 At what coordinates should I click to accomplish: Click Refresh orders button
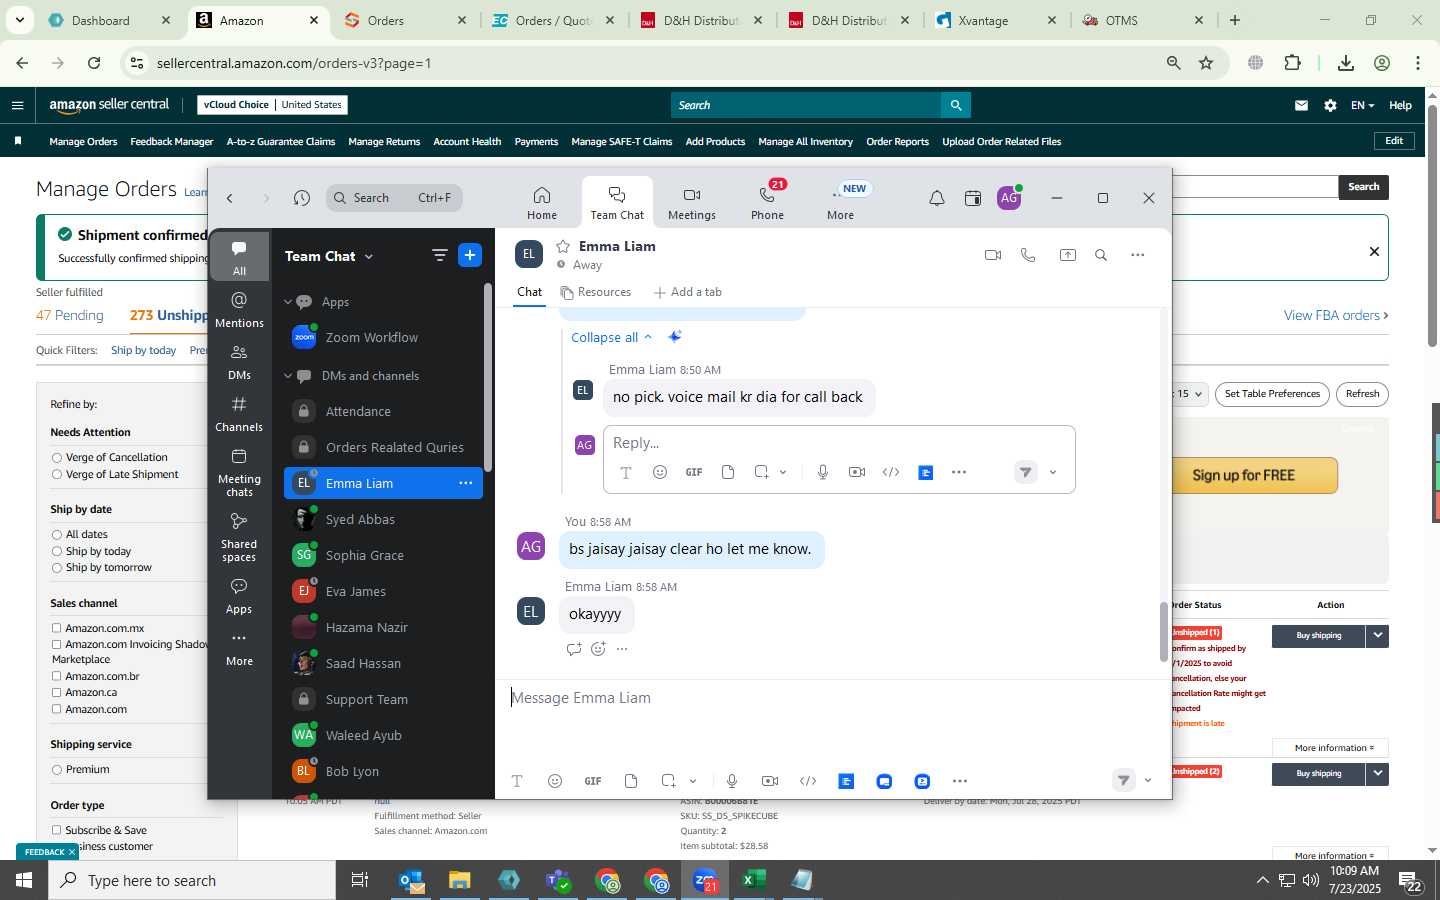1362,394
